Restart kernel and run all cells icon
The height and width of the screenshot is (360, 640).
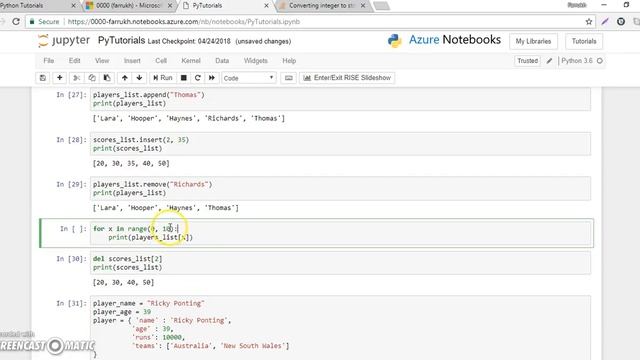212,78
